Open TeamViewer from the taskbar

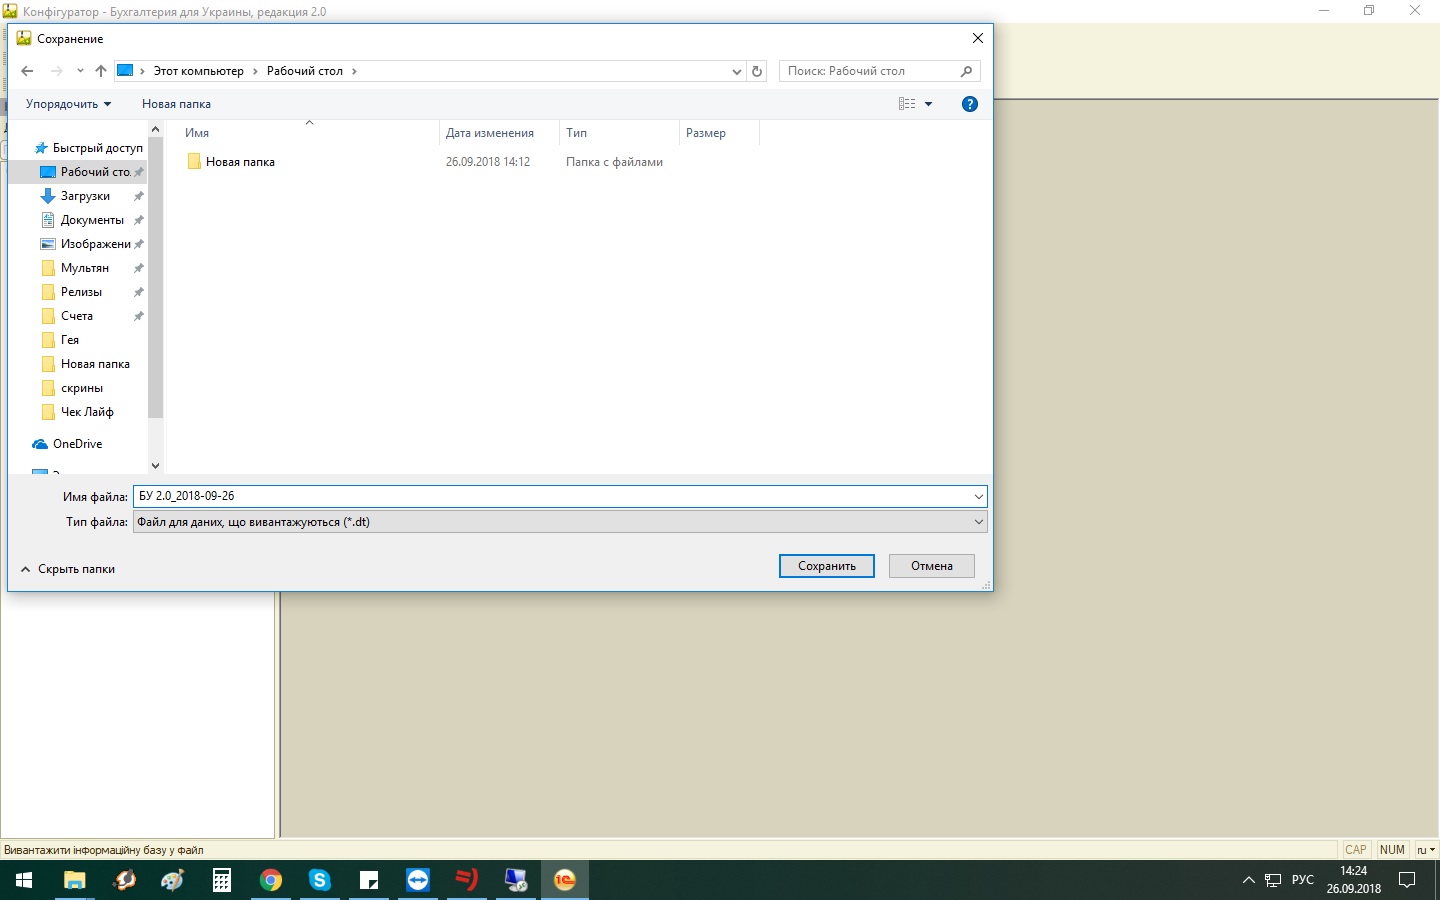point(418,880)
